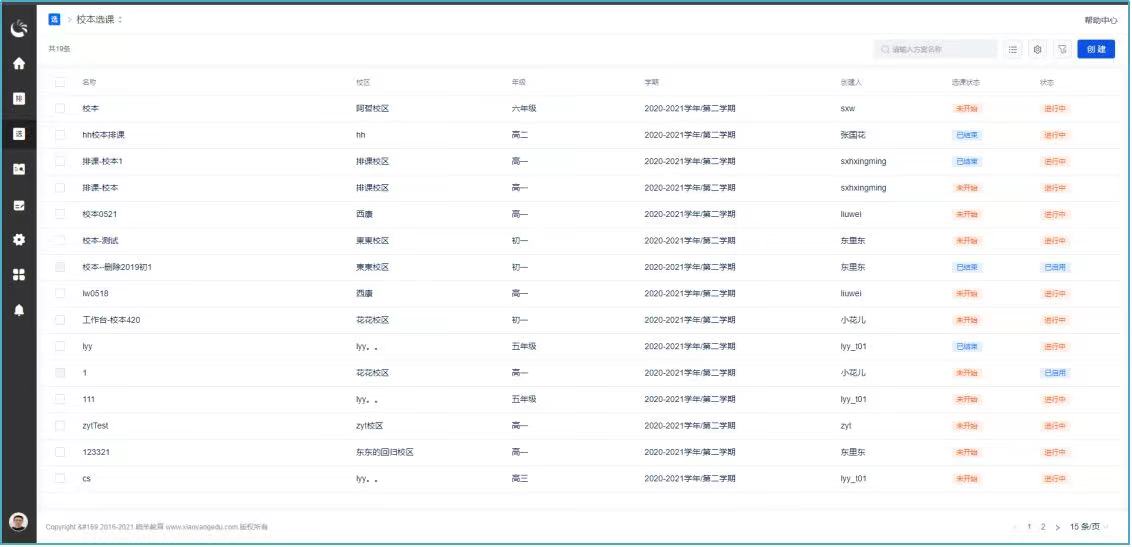Viewport: 1132px width, 547px height.
Task: Open the four-squares apps icon in sidebar
Action: (x=18, y=275)
